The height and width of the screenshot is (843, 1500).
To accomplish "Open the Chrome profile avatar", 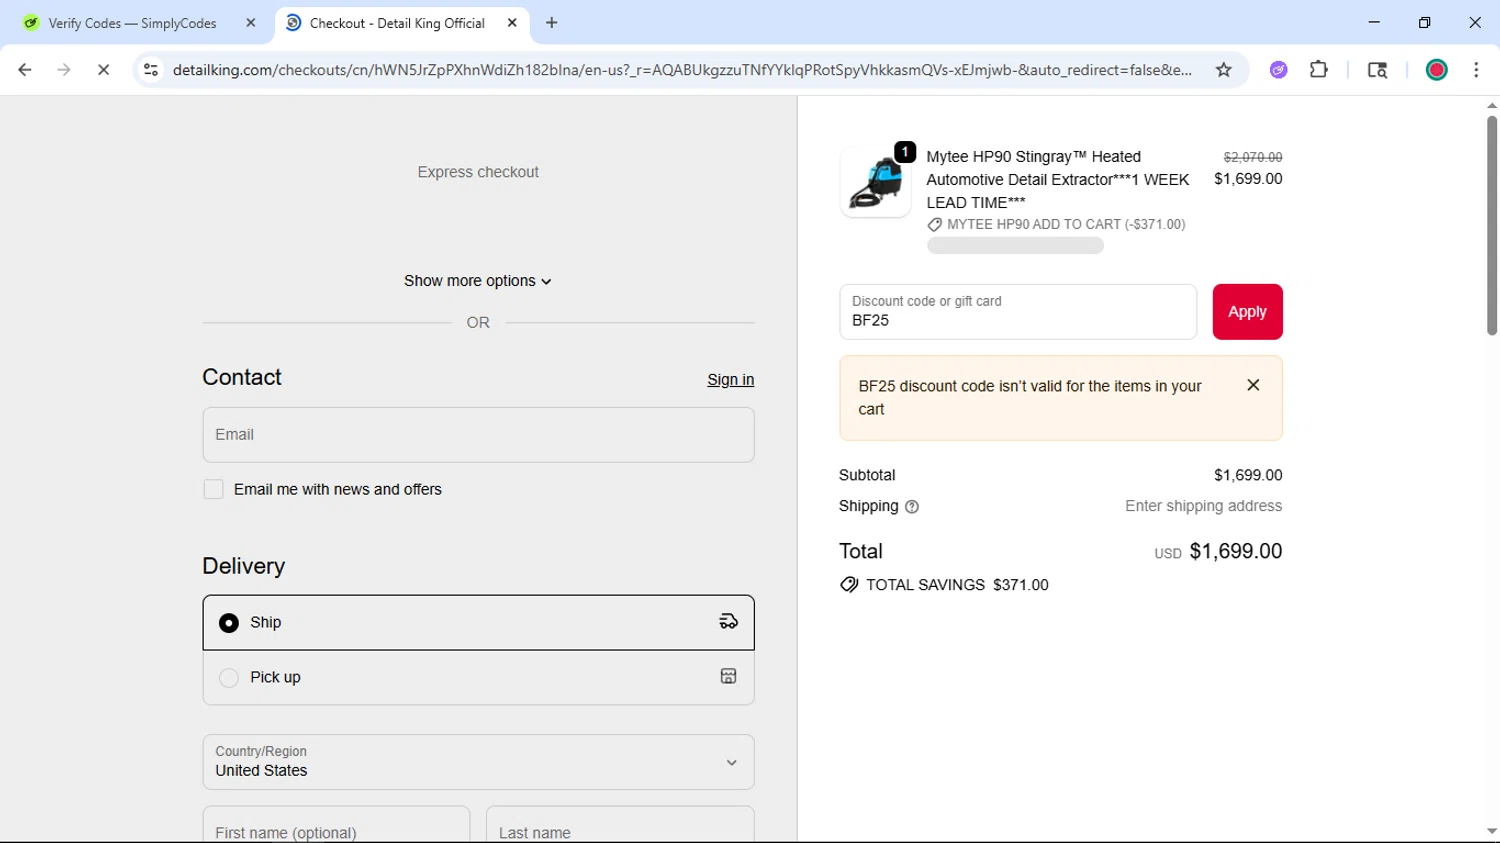I will [x=1437, y=70].
